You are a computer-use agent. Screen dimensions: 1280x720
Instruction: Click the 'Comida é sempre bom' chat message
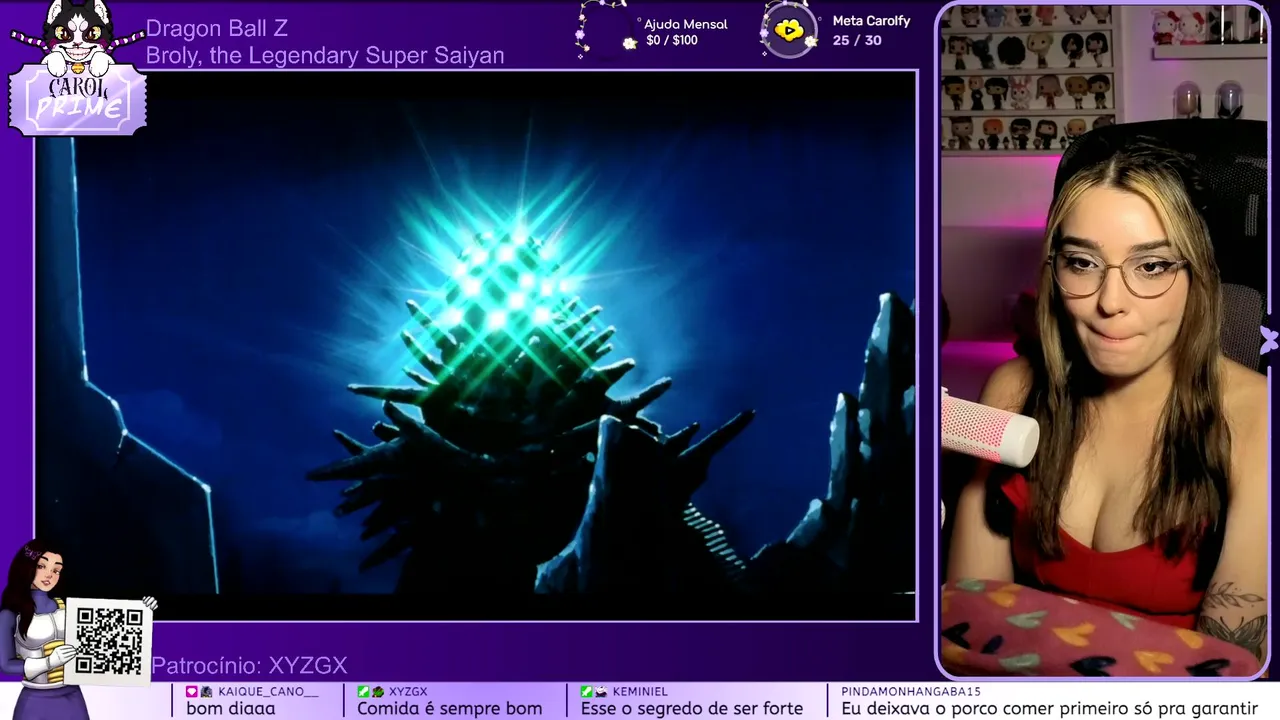click(450, 708)
